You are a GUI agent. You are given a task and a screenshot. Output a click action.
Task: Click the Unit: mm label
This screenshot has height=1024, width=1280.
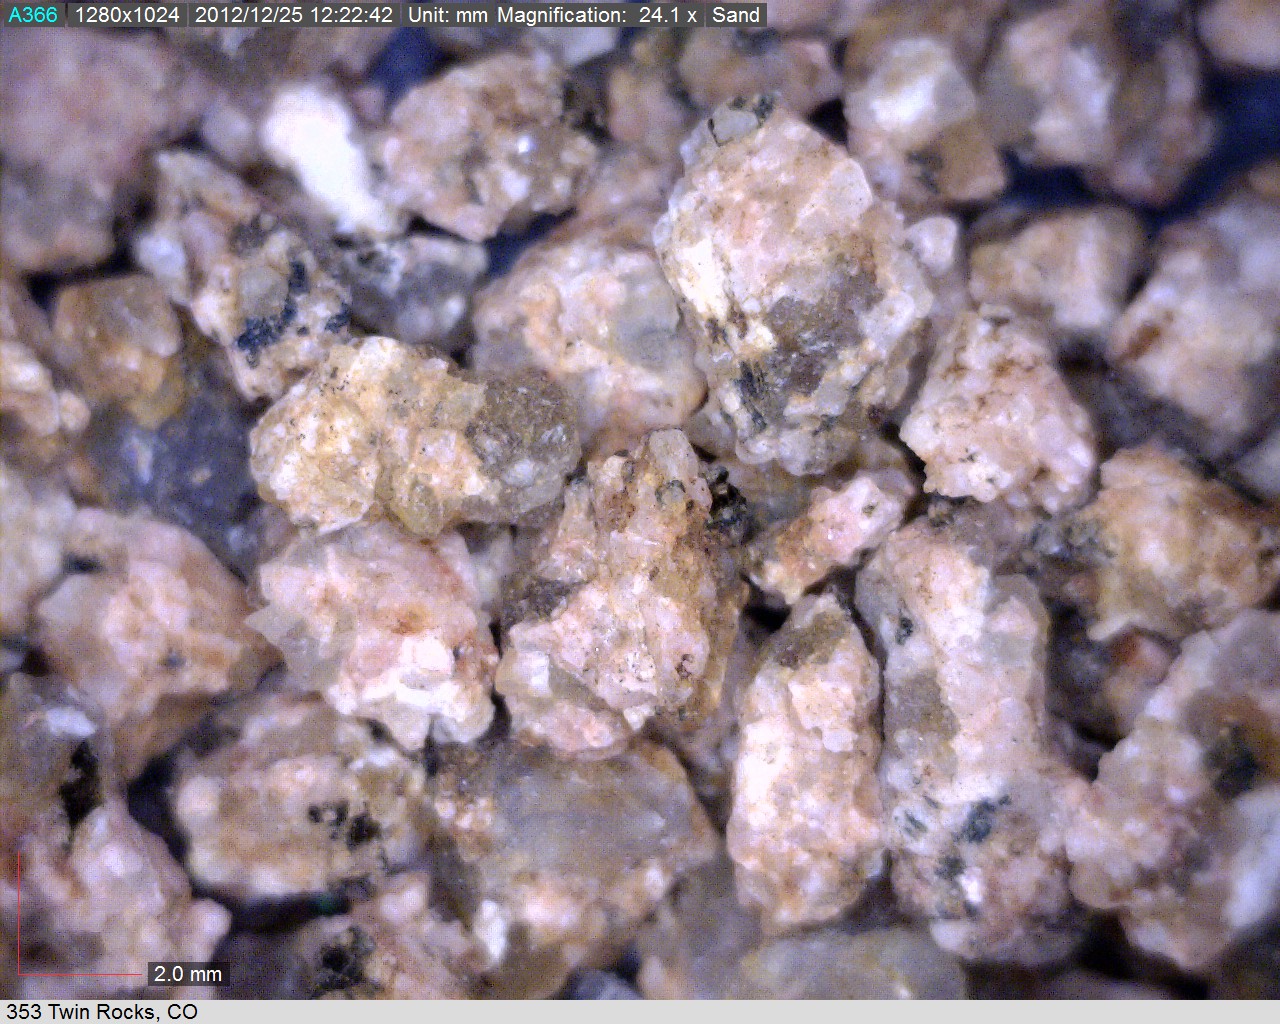(x=449, y=15)
